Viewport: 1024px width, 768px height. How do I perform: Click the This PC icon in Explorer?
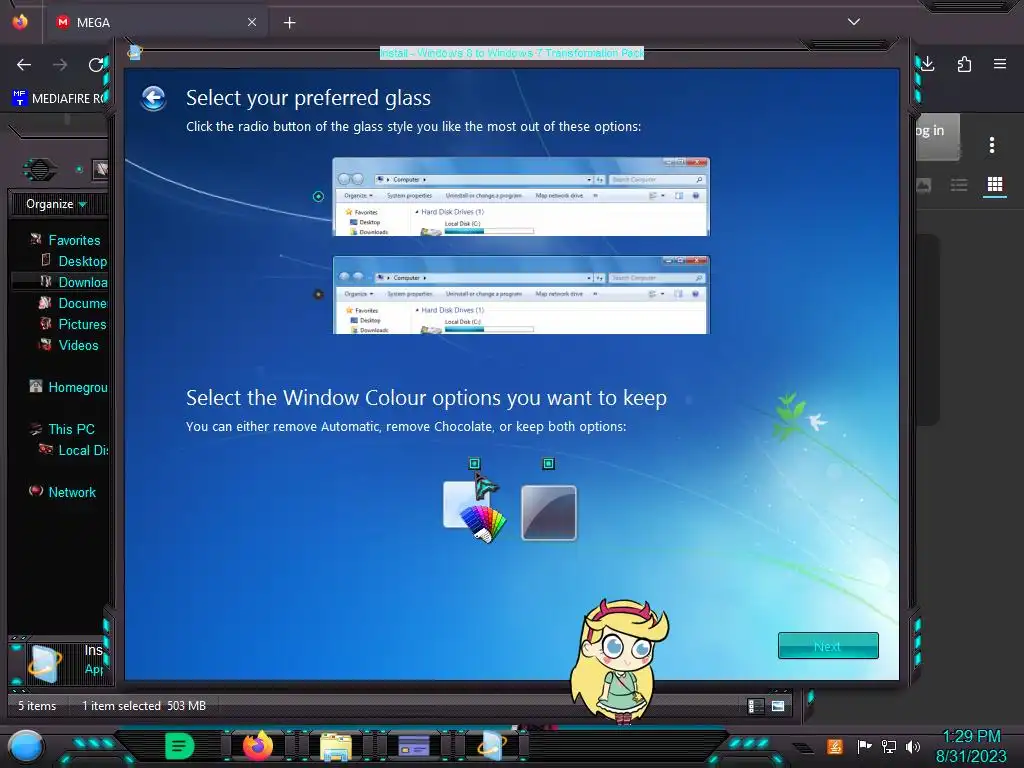click(x=36, y=428)
